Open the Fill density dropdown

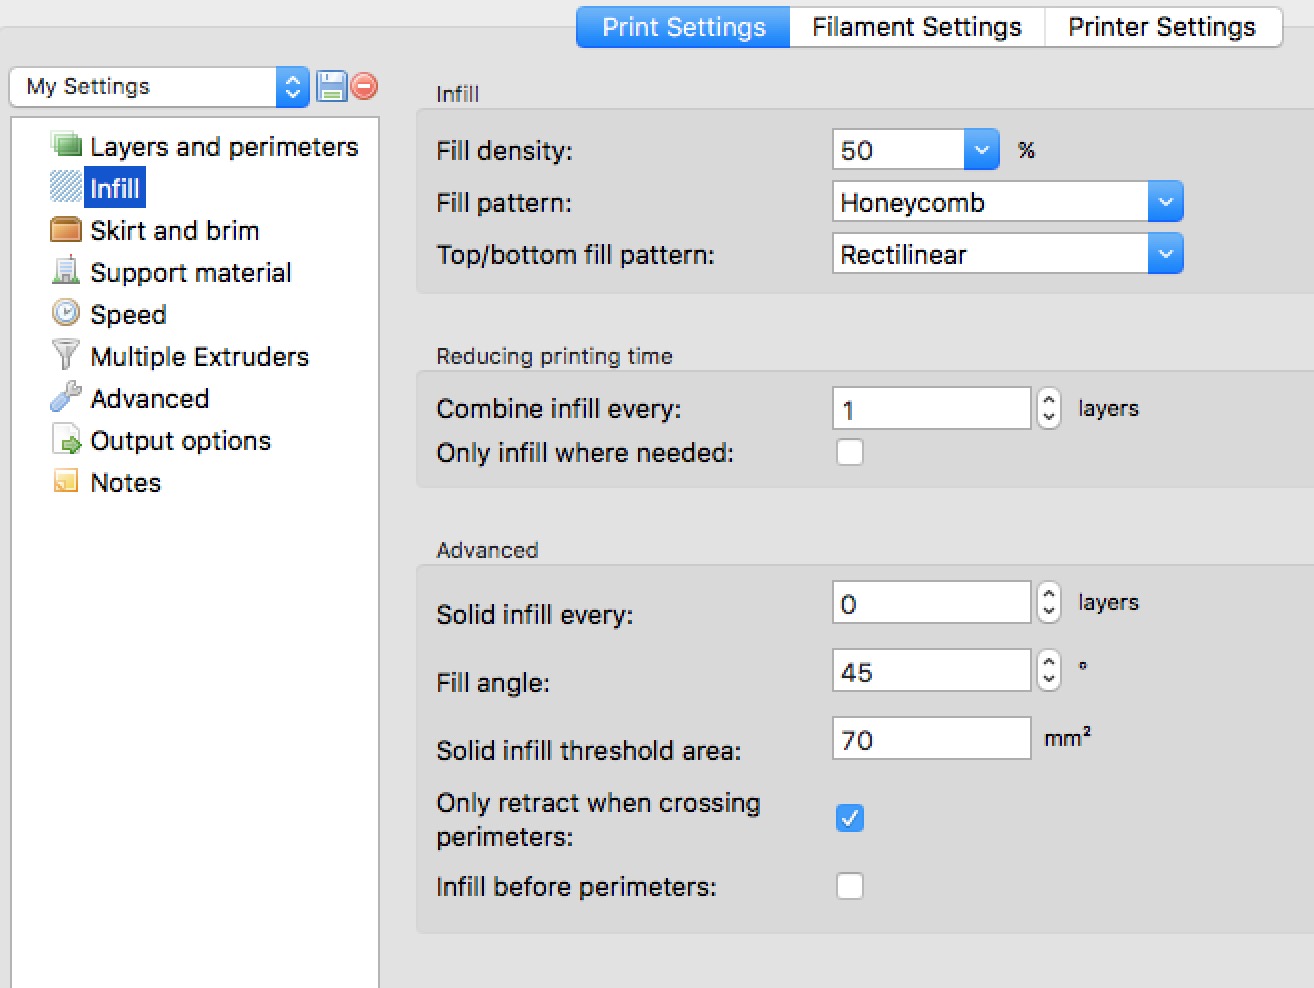[981, 150]
